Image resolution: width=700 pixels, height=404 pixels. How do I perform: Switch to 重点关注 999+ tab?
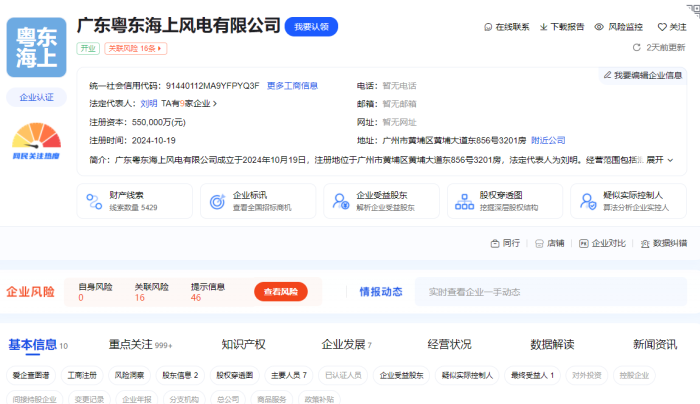pyautogui.click(x=140, y=345)
